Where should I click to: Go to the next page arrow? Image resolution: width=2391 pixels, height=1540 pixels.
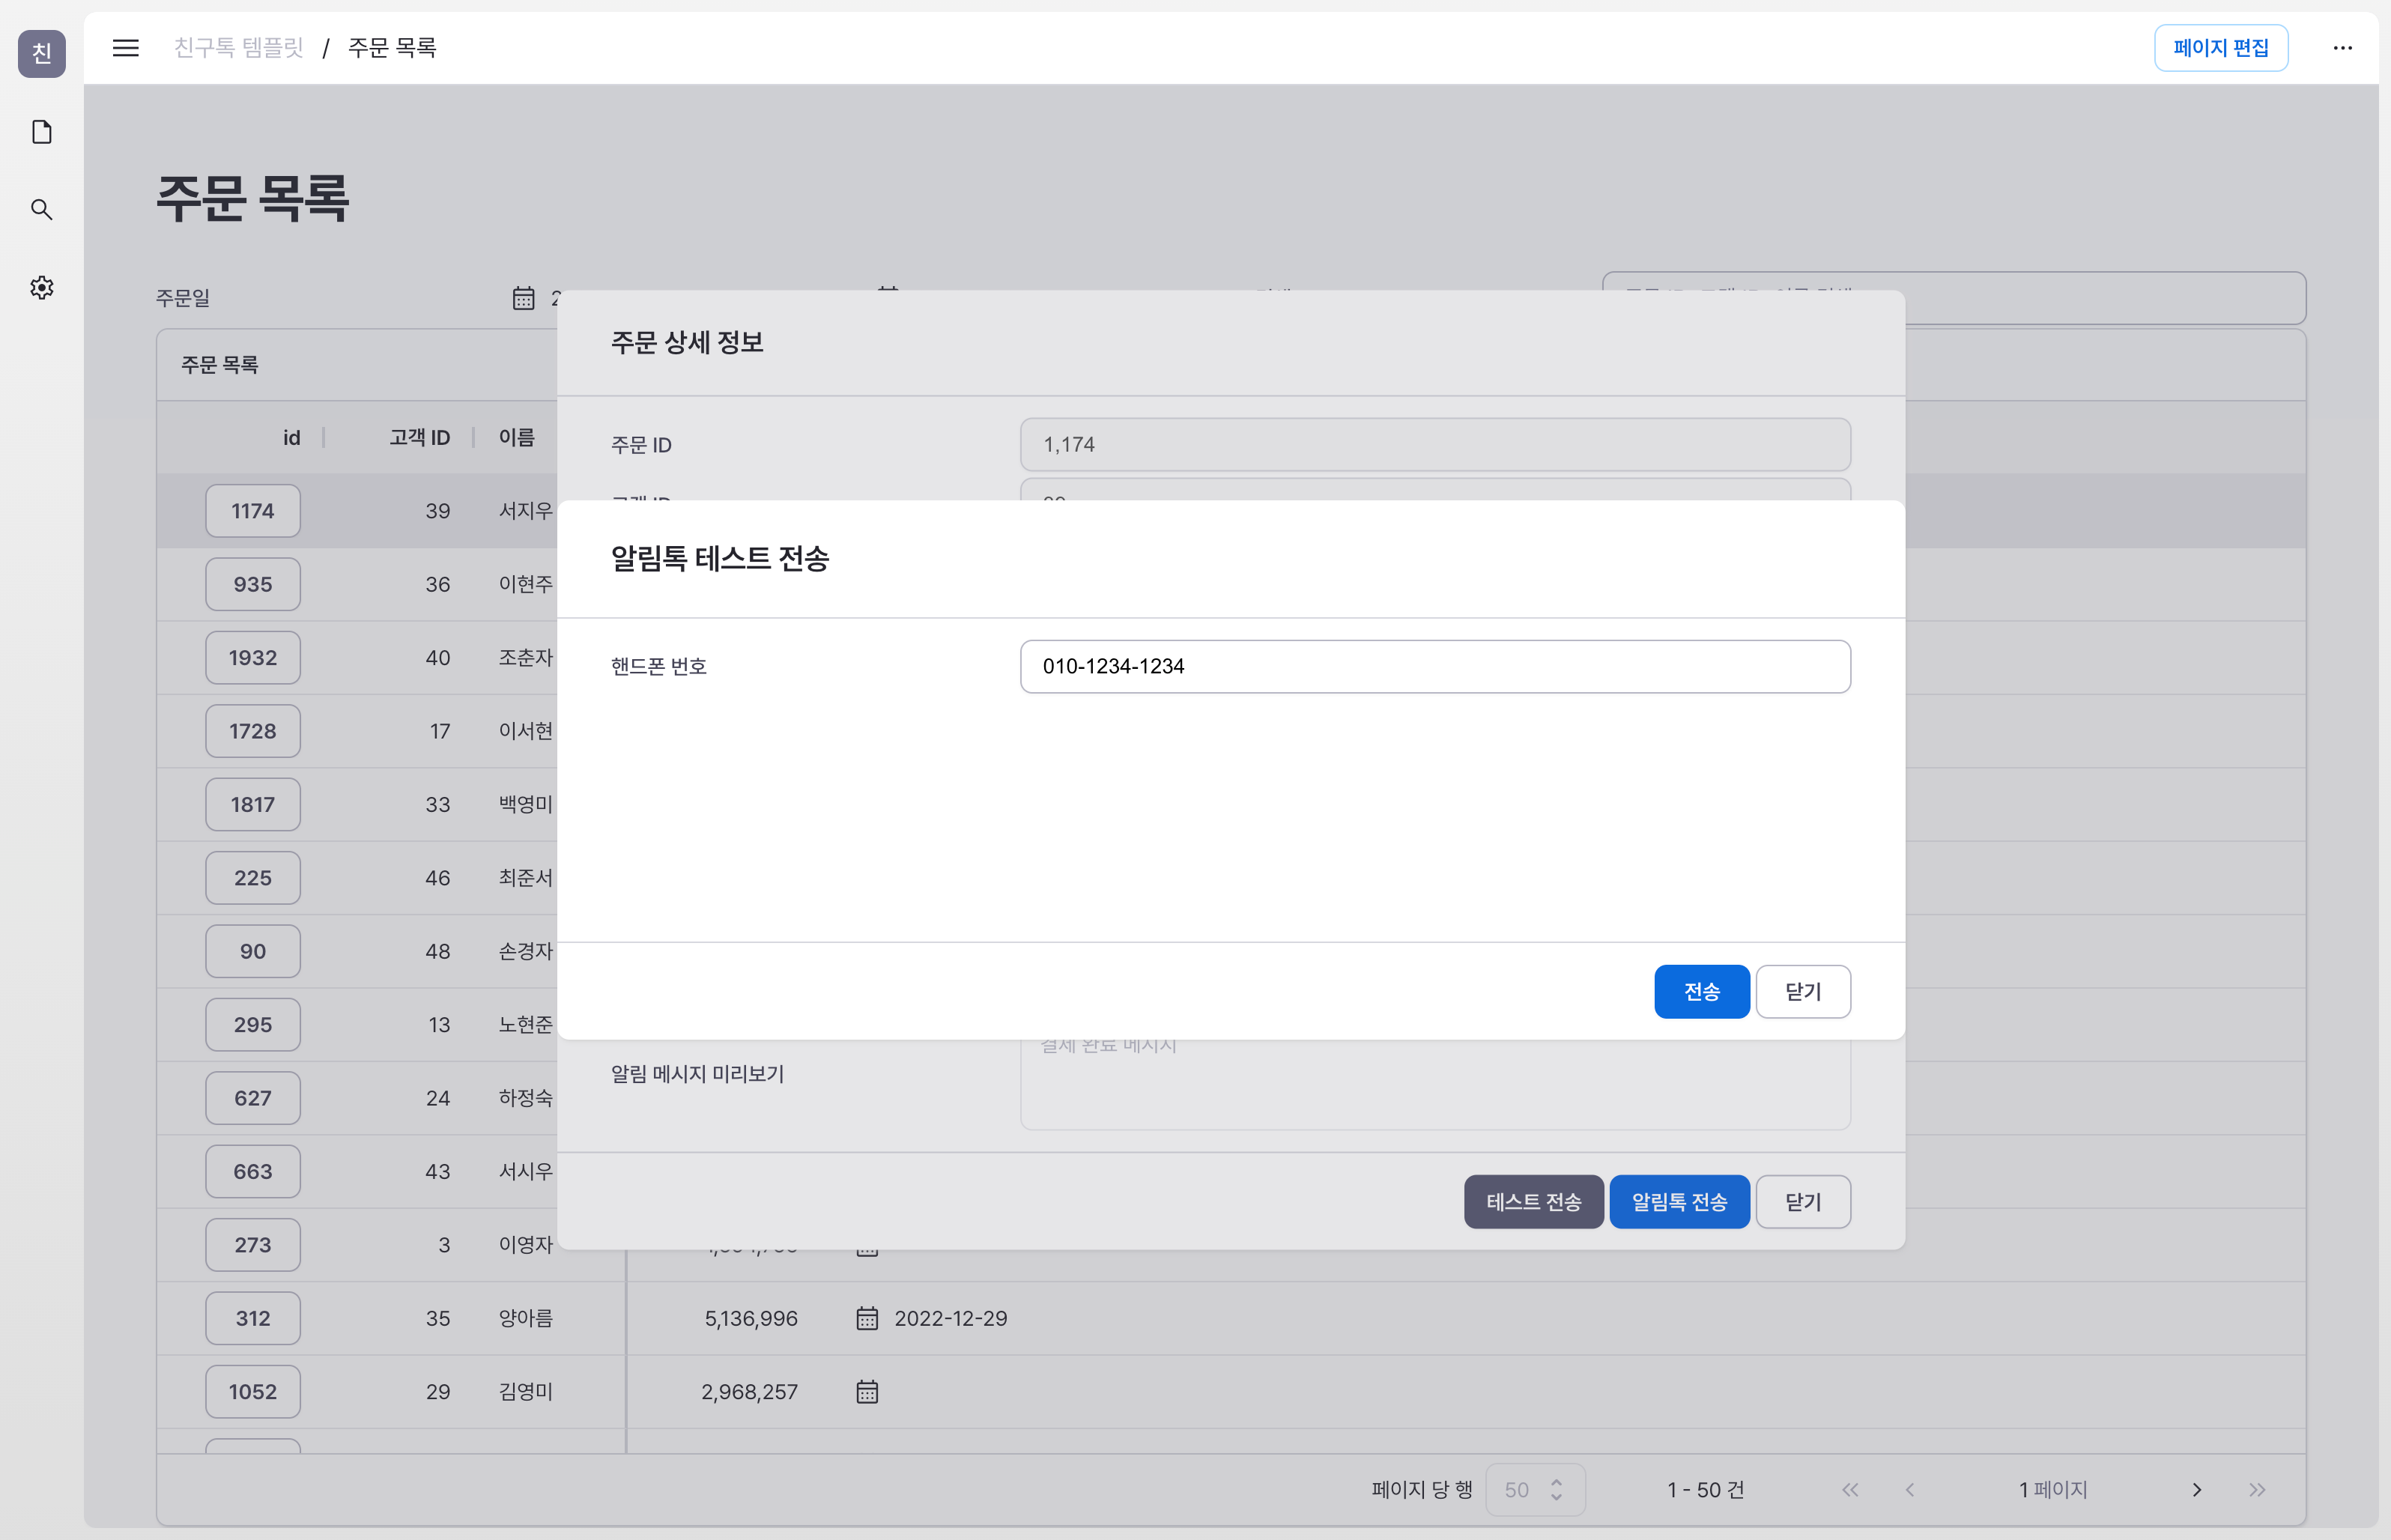pos(2196,1490)
